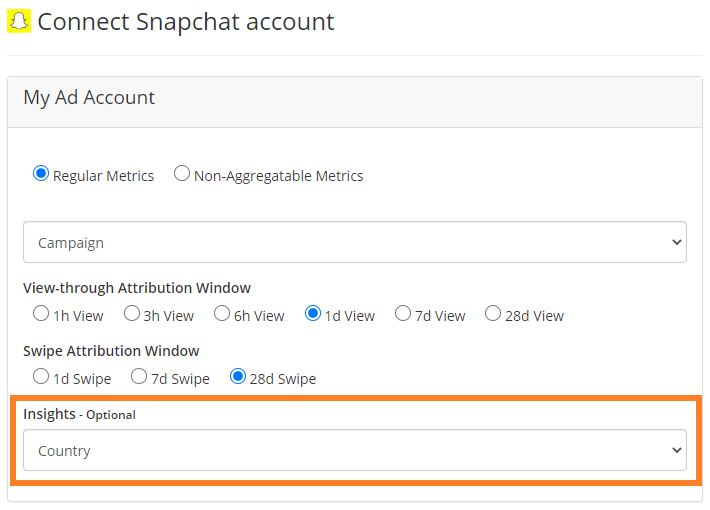Click Swipe Attribution Window label
Image resolution: width=710 pixels, height=510 pixels.
point(111,351)
